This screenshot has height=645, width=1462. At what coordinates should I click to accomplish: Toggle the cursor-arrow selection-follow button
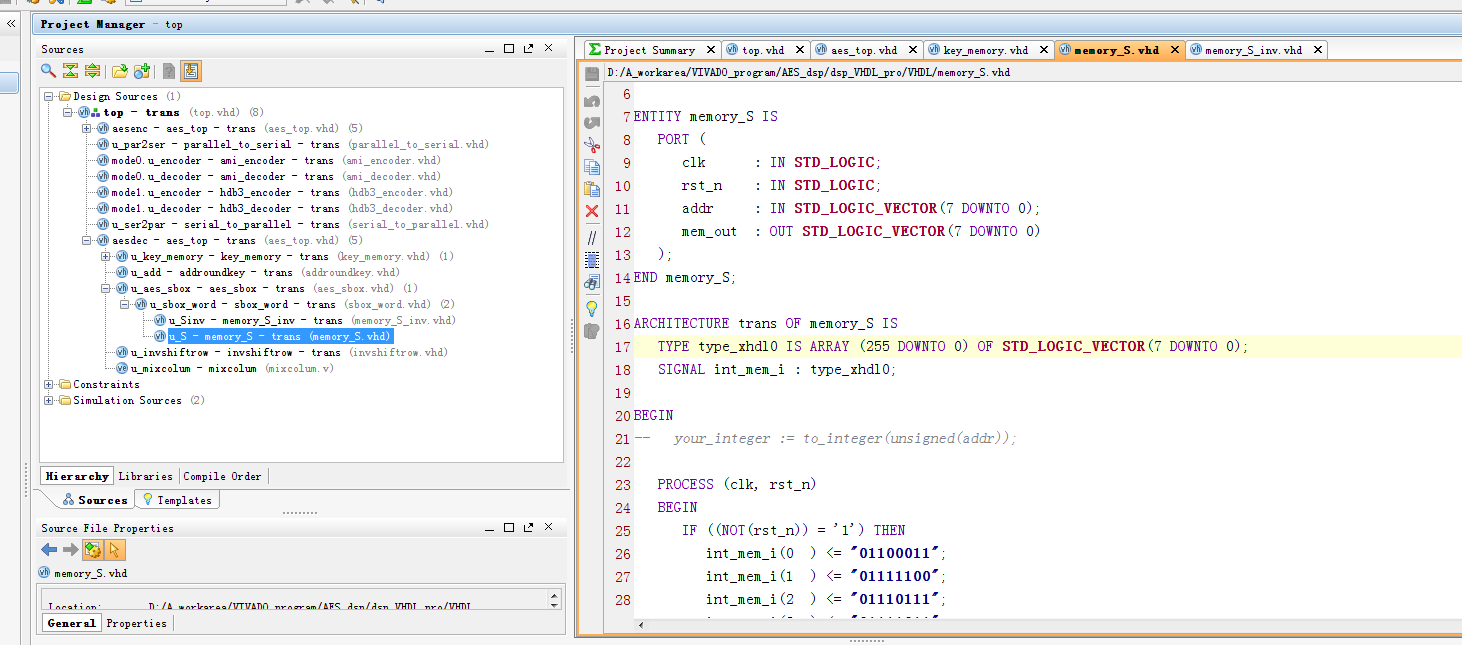[x=114, y=550]
